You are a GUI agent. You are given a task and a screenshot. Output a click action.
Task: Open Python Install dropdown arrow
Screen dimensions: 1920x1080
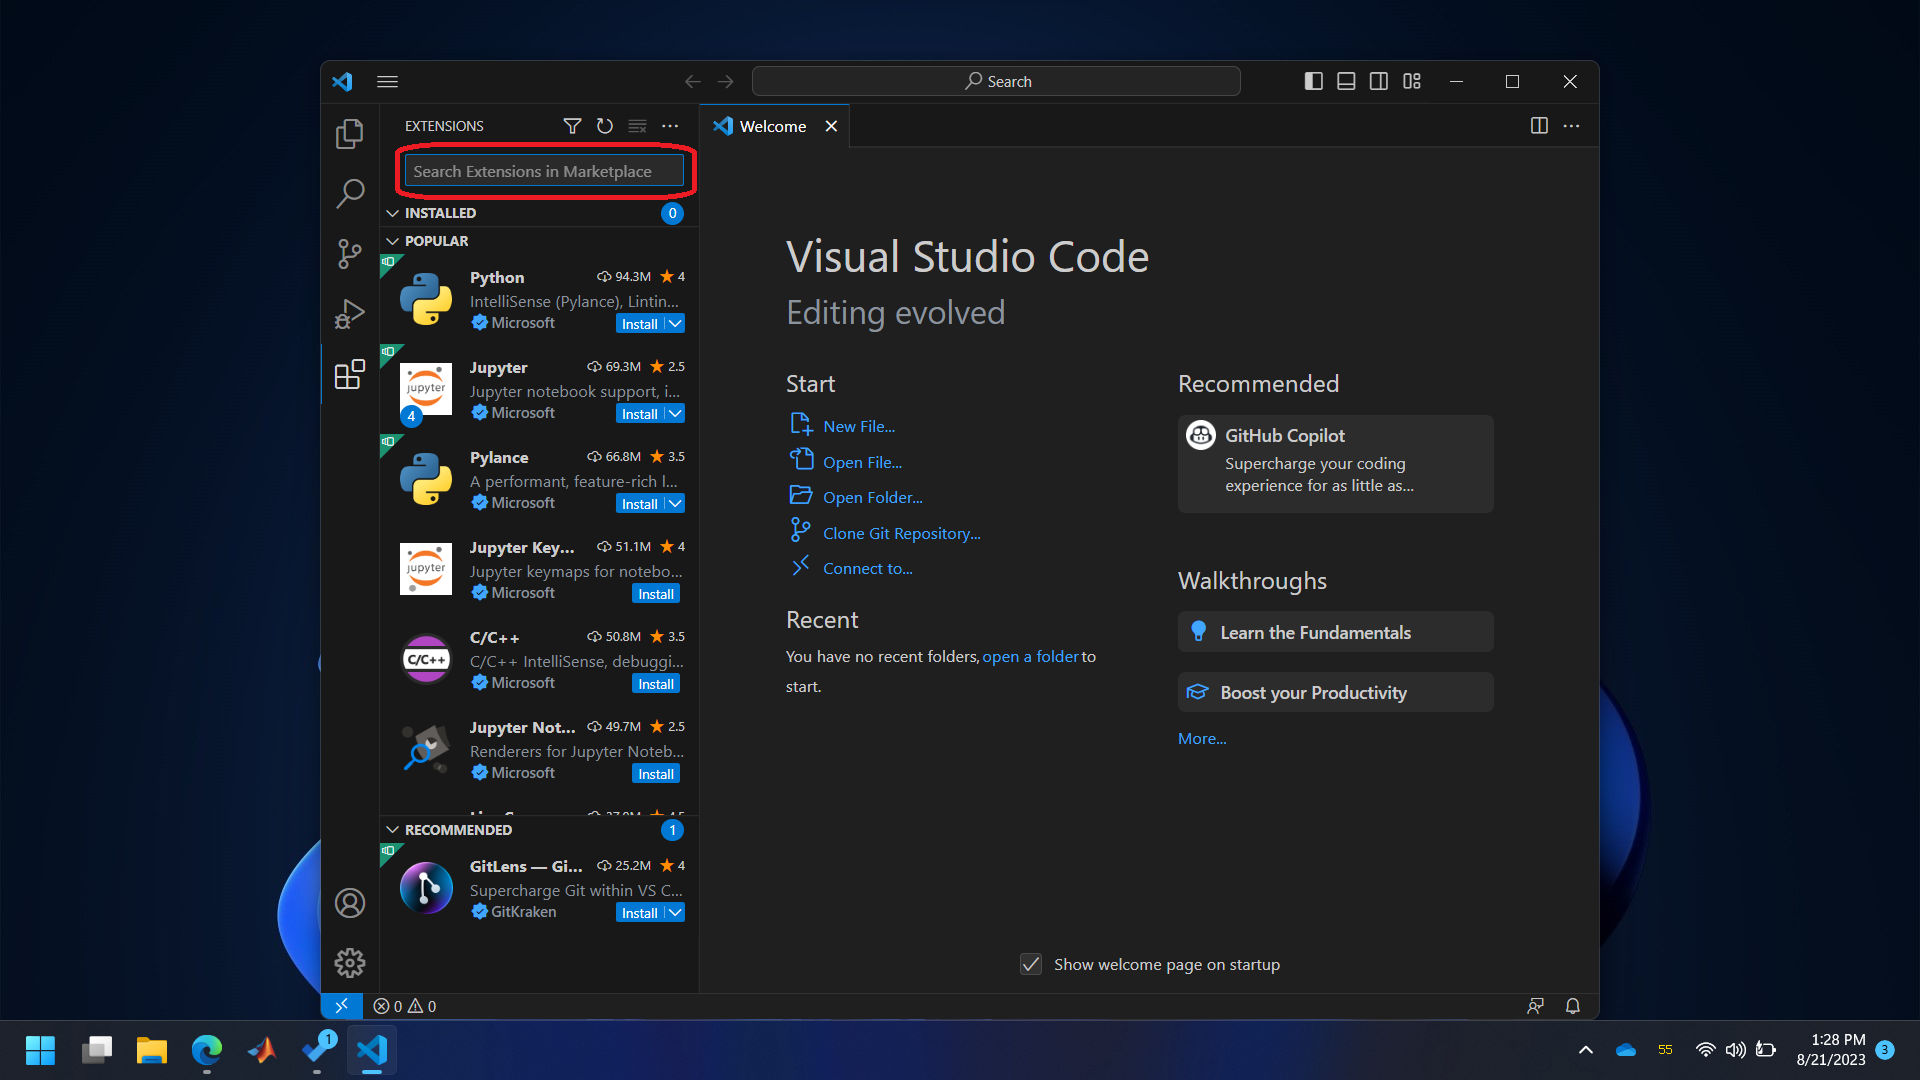click(x=676, y=324)
